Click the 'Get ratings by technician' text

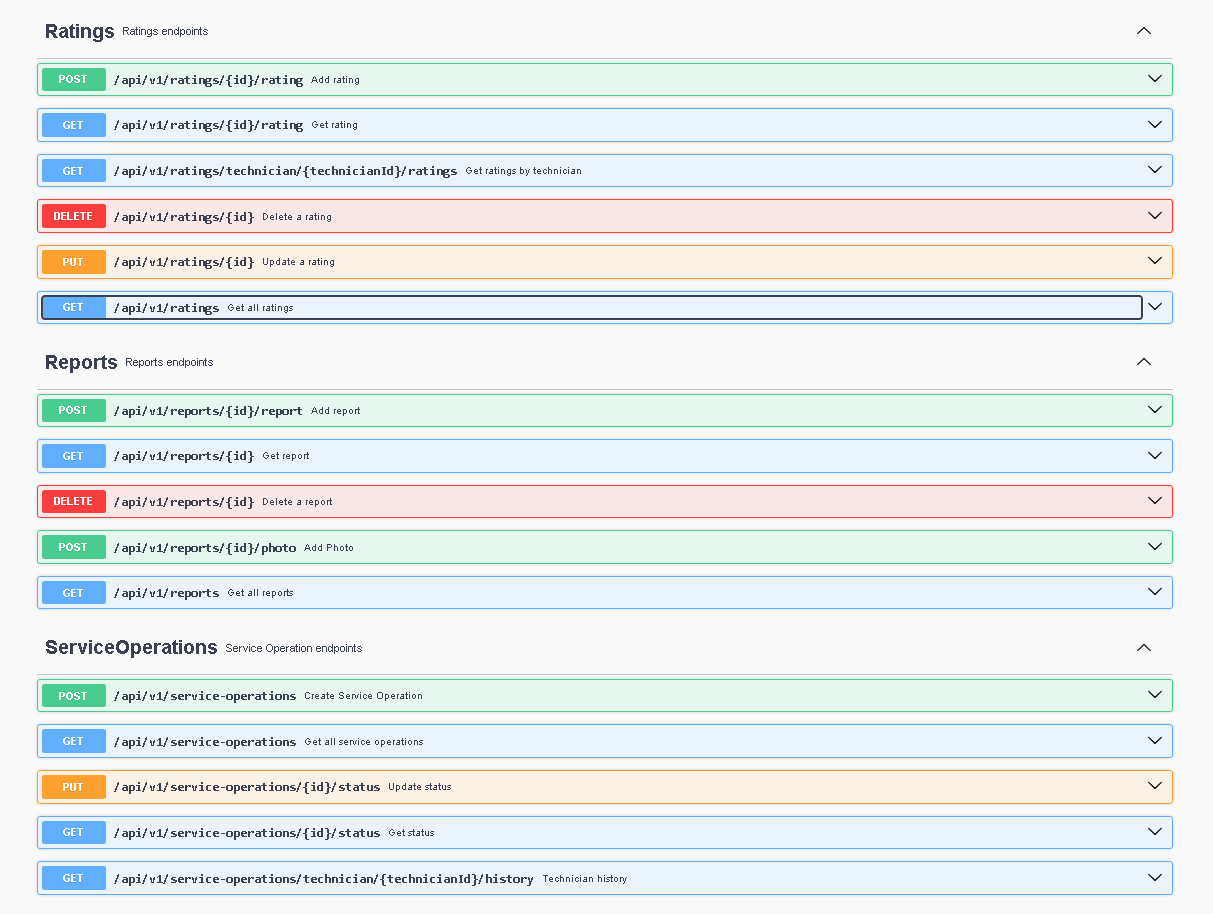523,171
